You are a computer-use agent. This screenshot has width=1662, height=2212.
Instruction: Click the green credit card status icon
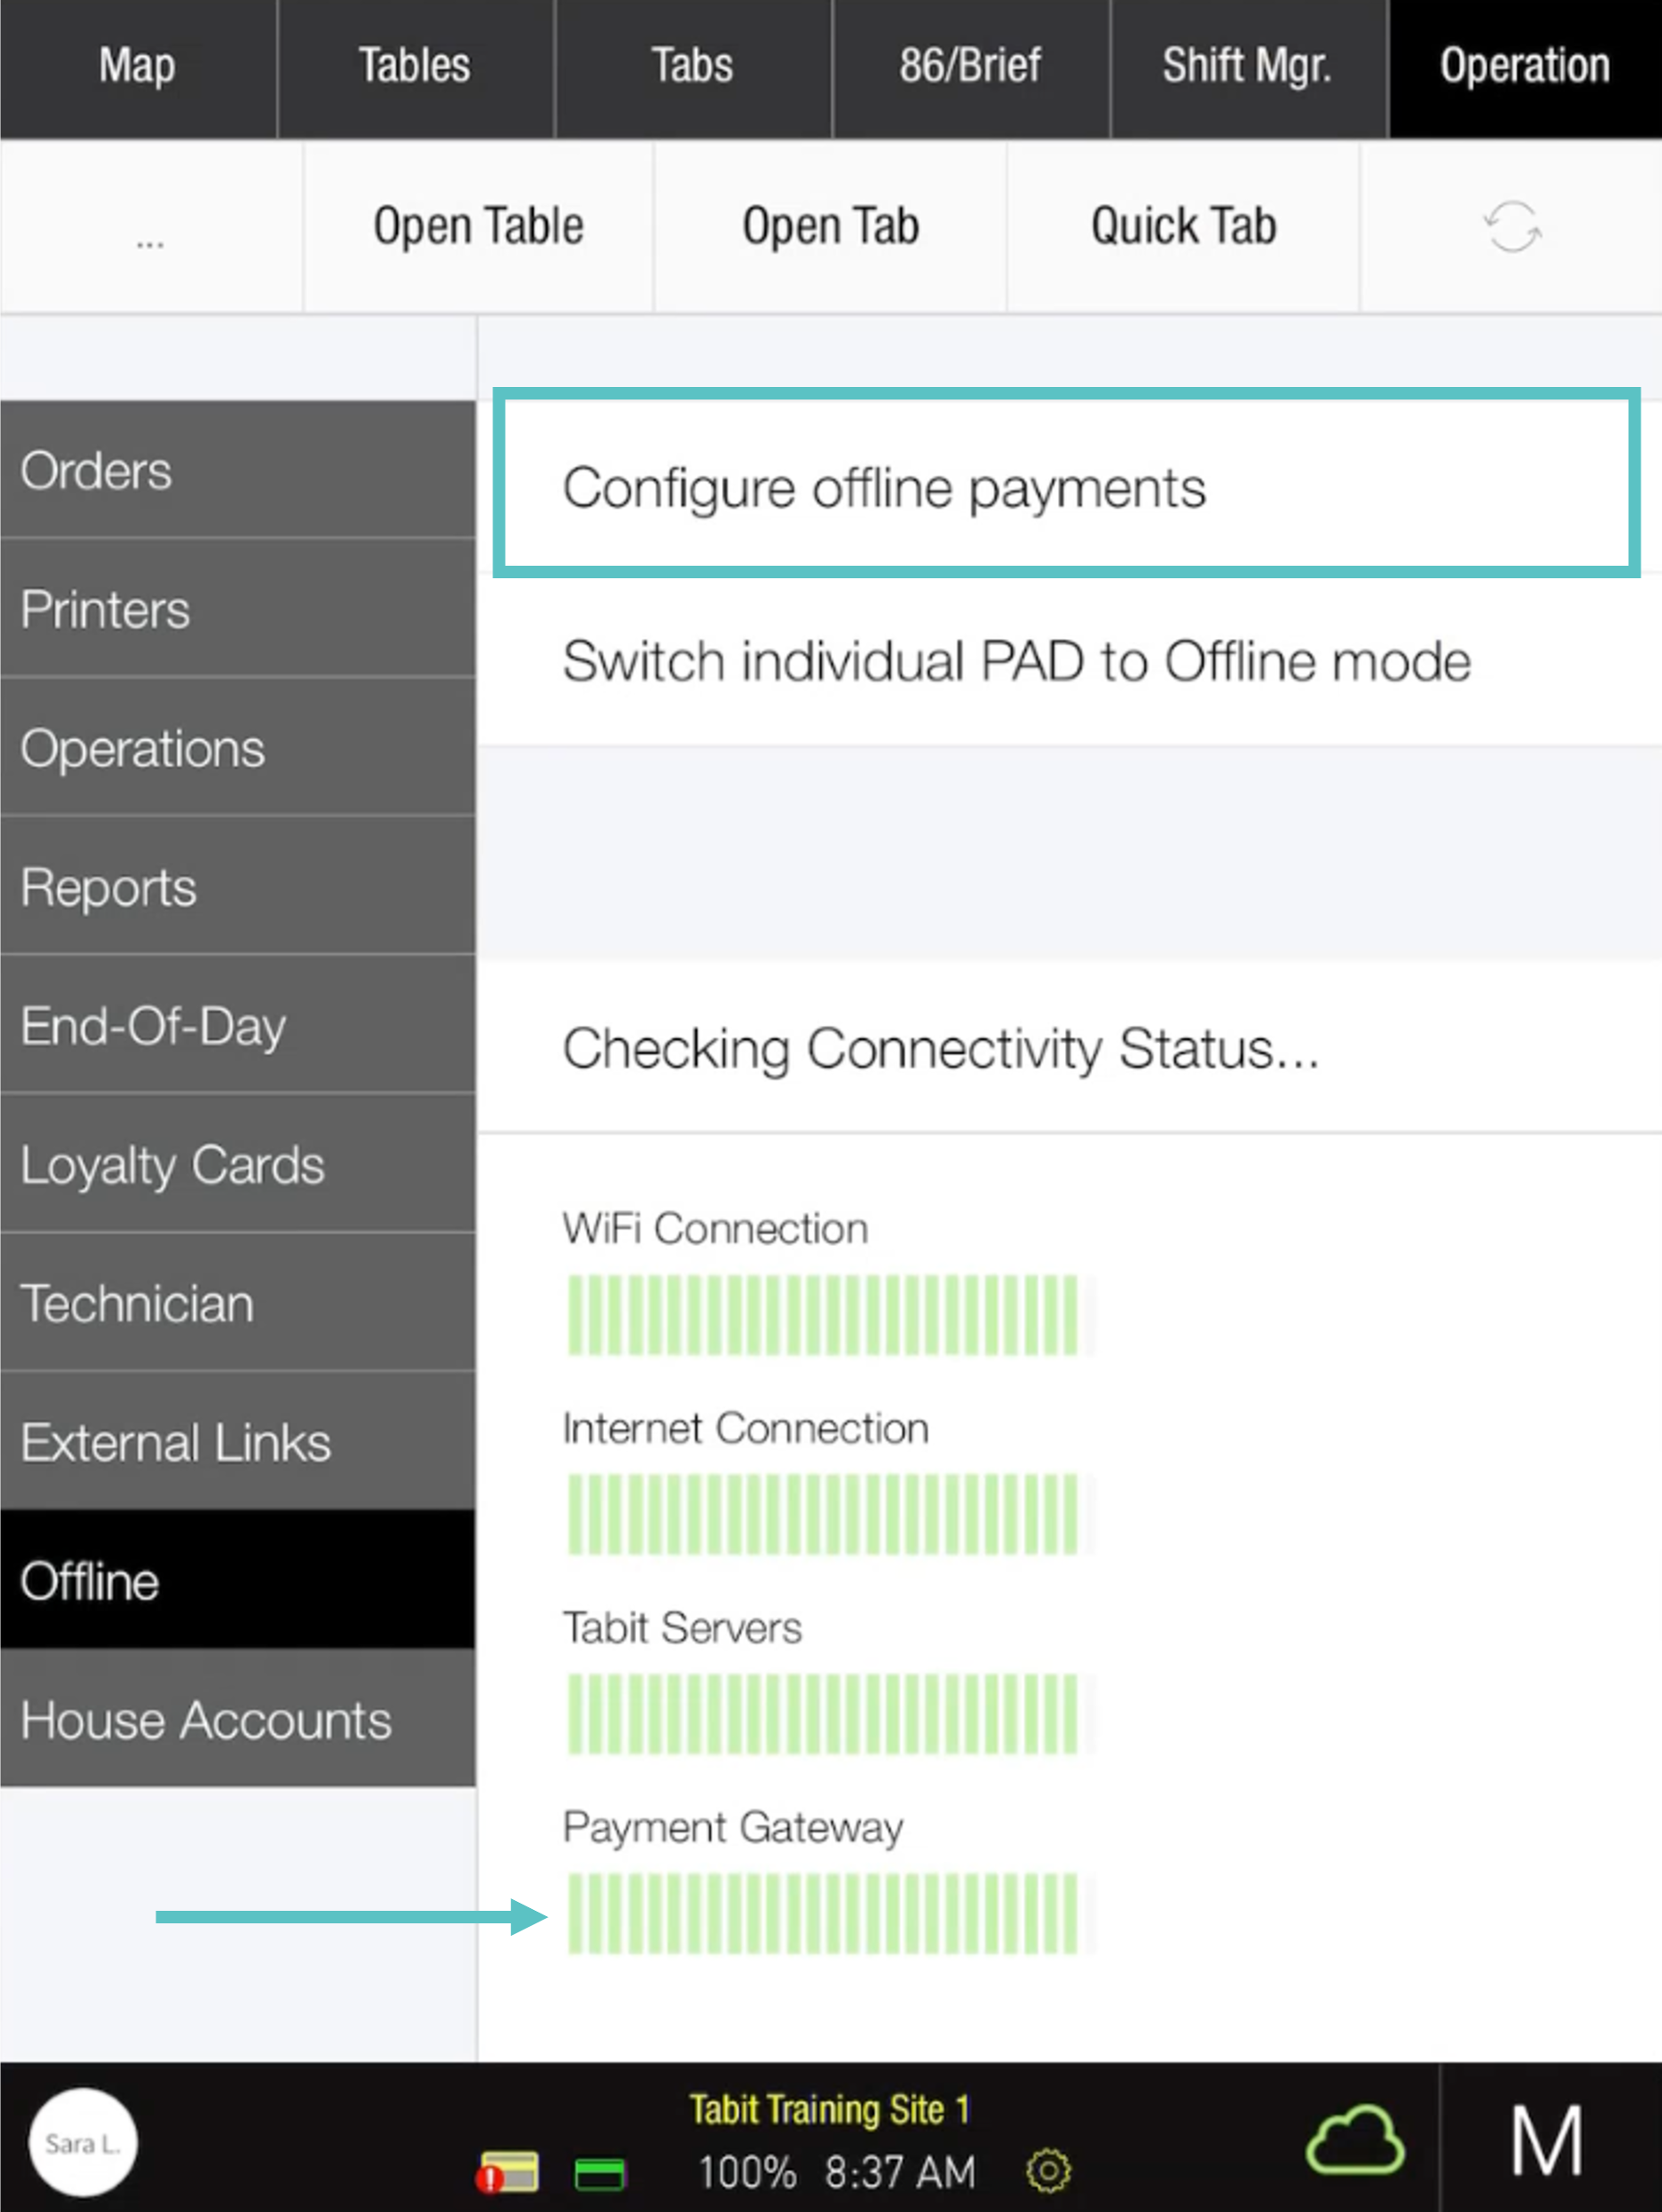pos(599,2173)
